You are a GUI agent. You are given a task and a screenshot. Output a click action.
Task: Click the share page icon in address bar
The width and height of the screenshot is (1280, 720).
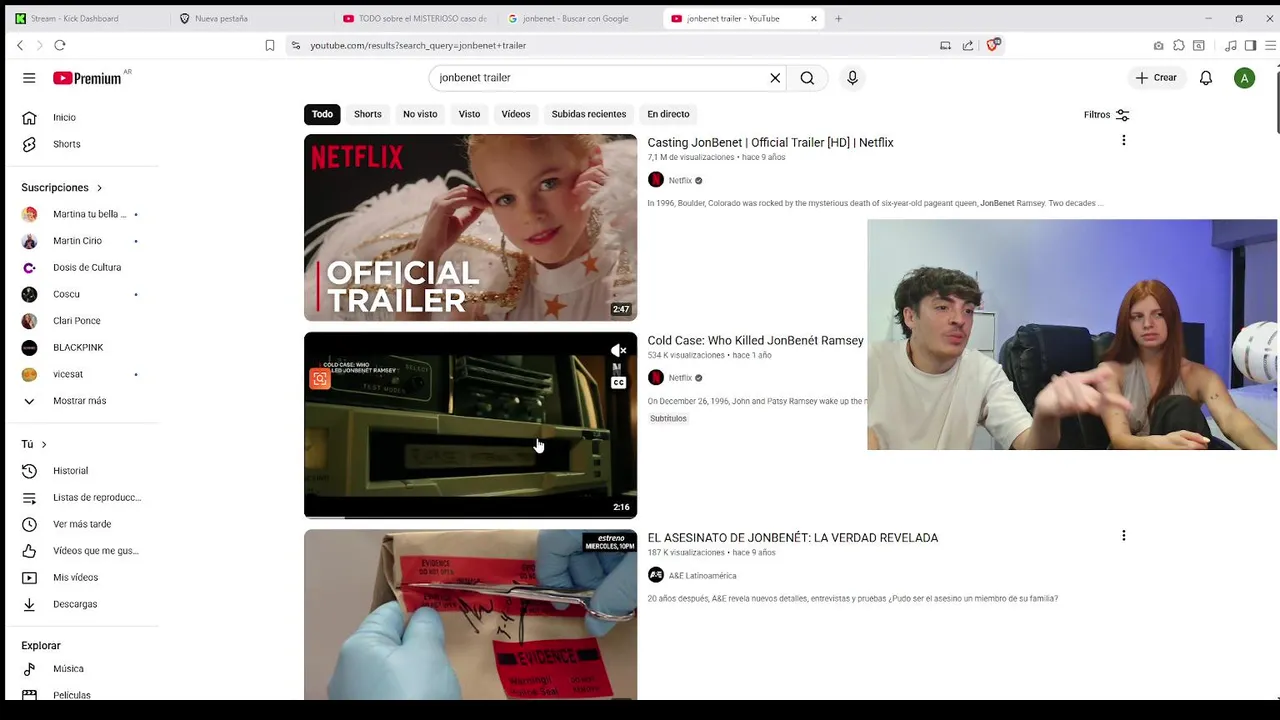pyautogui.click(x=968, y=45)
